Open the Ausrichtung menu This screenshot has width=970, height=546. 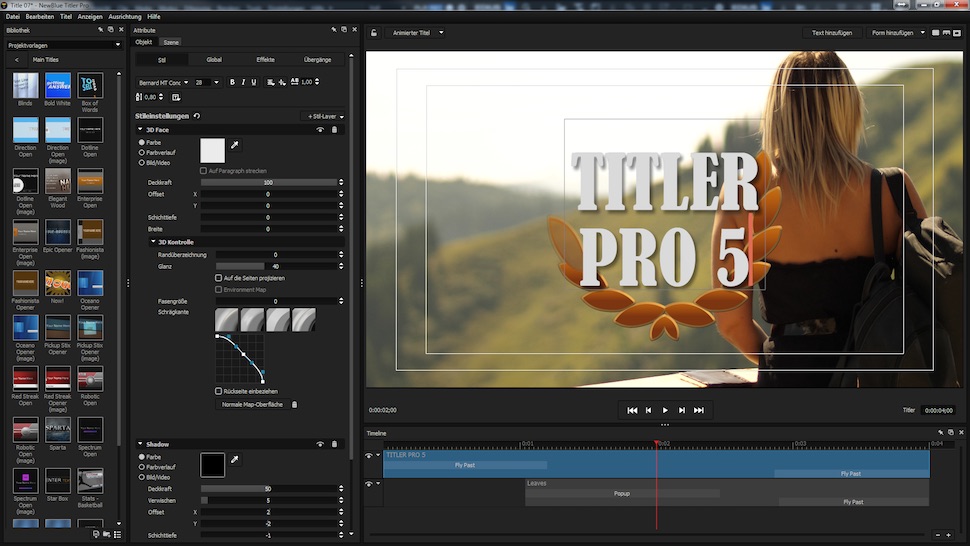click(124, 17)
